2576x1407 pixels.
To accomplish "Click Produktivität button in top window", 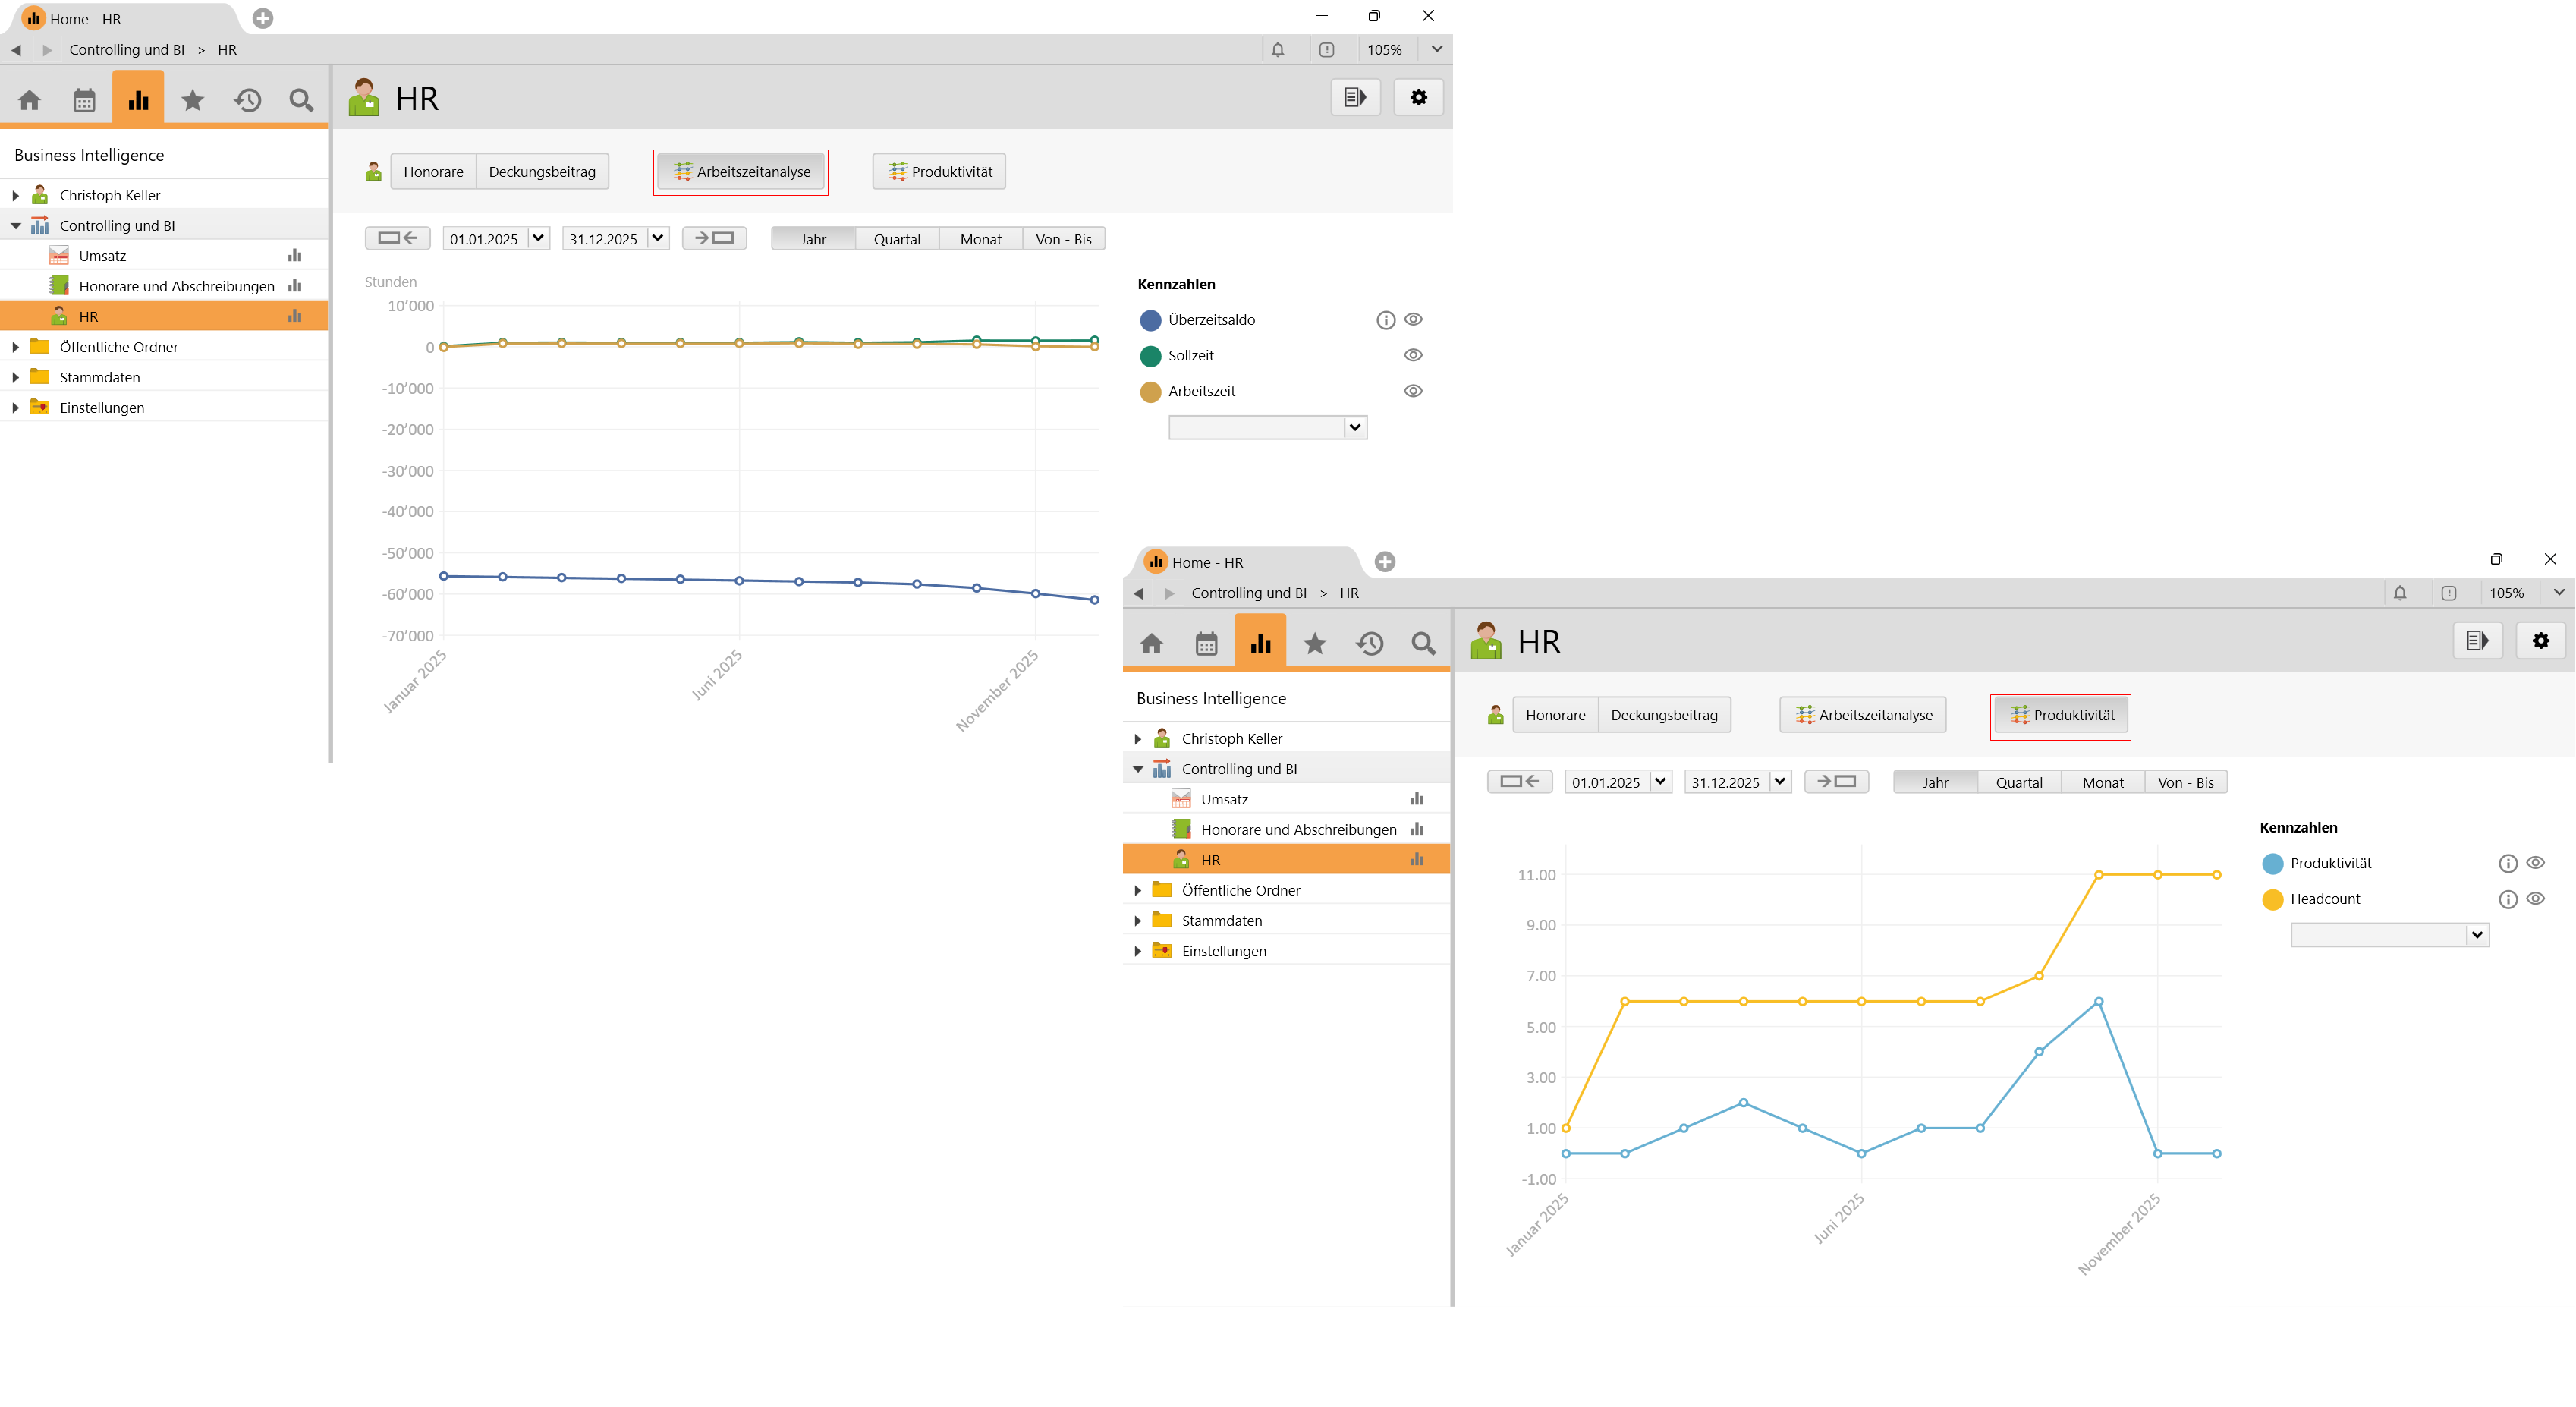I will 939,171.
